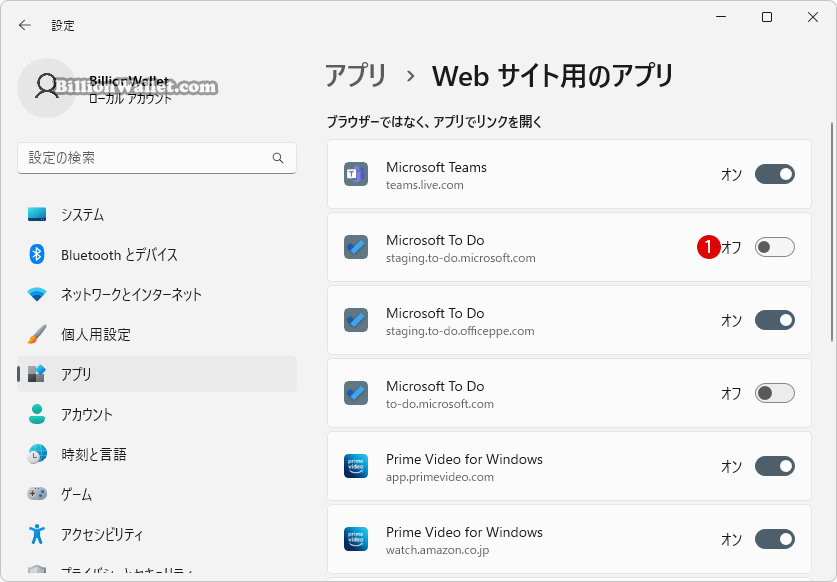The height and width of the screenshot is (582, 837).
Task: Maximize the Settings window
Action: pyautogui.click(x=767, y=17)
